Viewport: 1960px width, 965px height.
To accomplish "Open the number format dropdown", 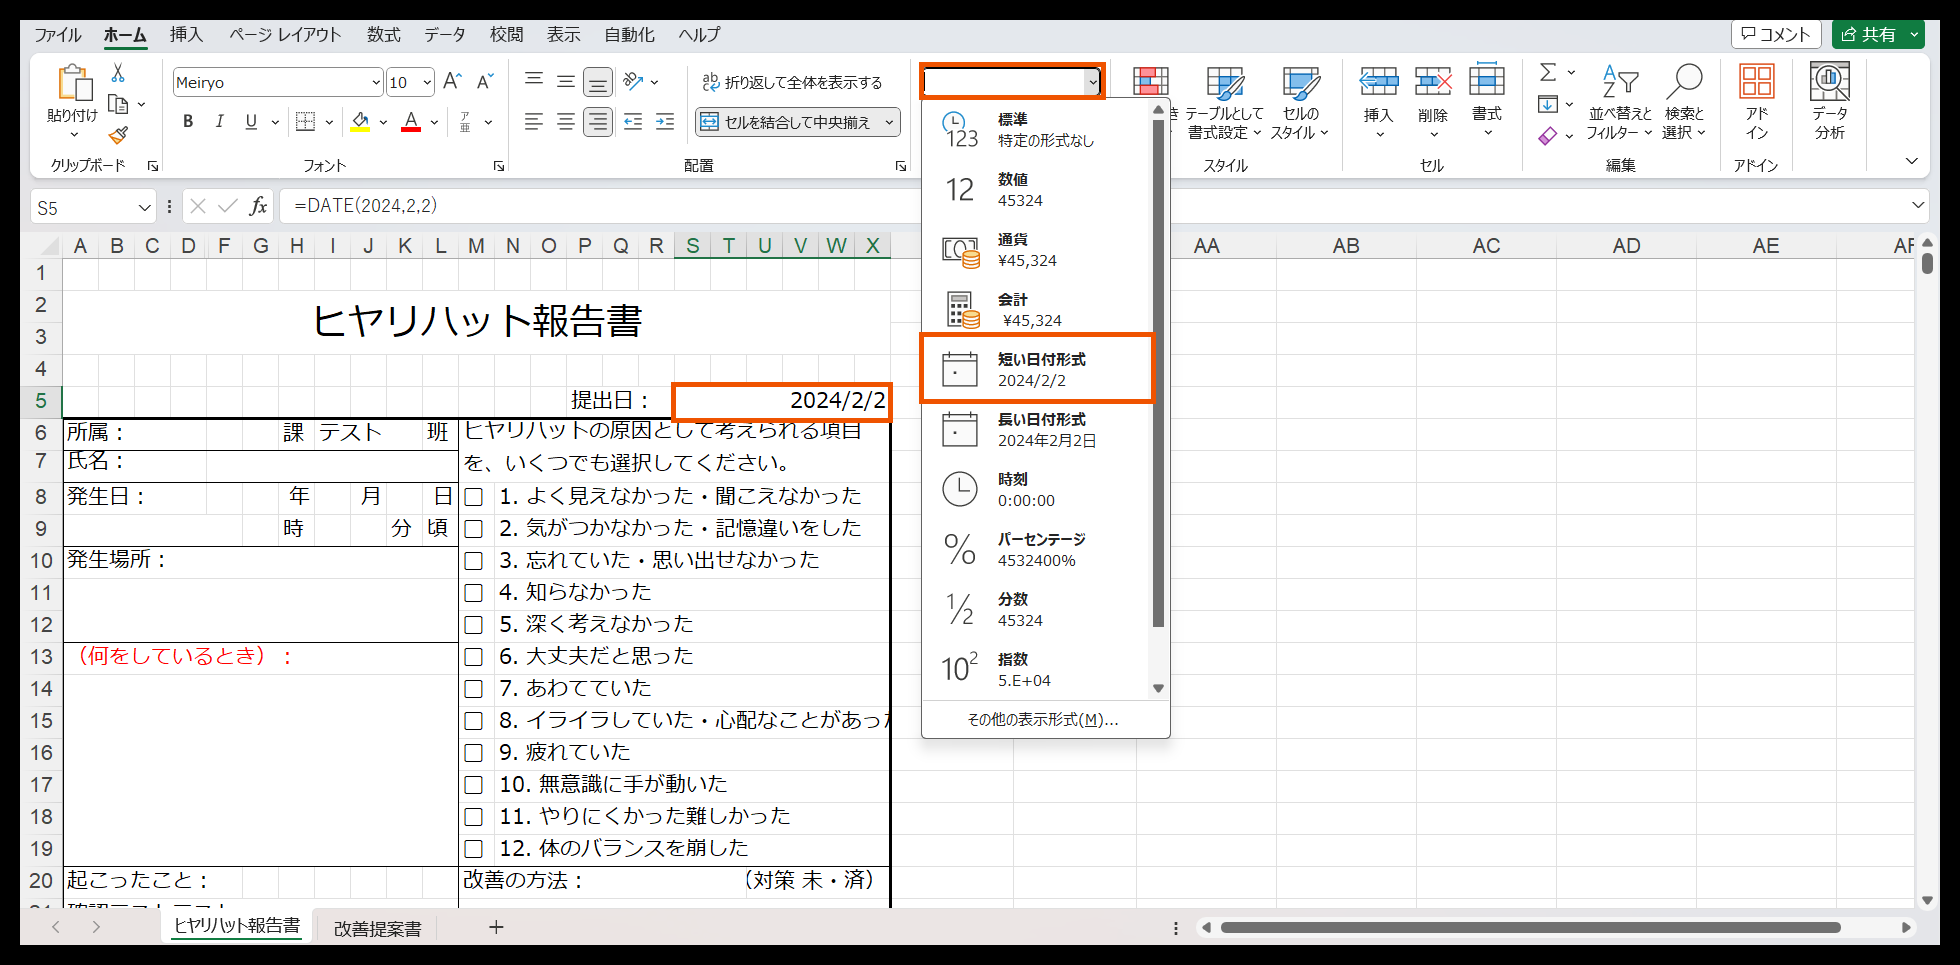I will (1093, 81).
